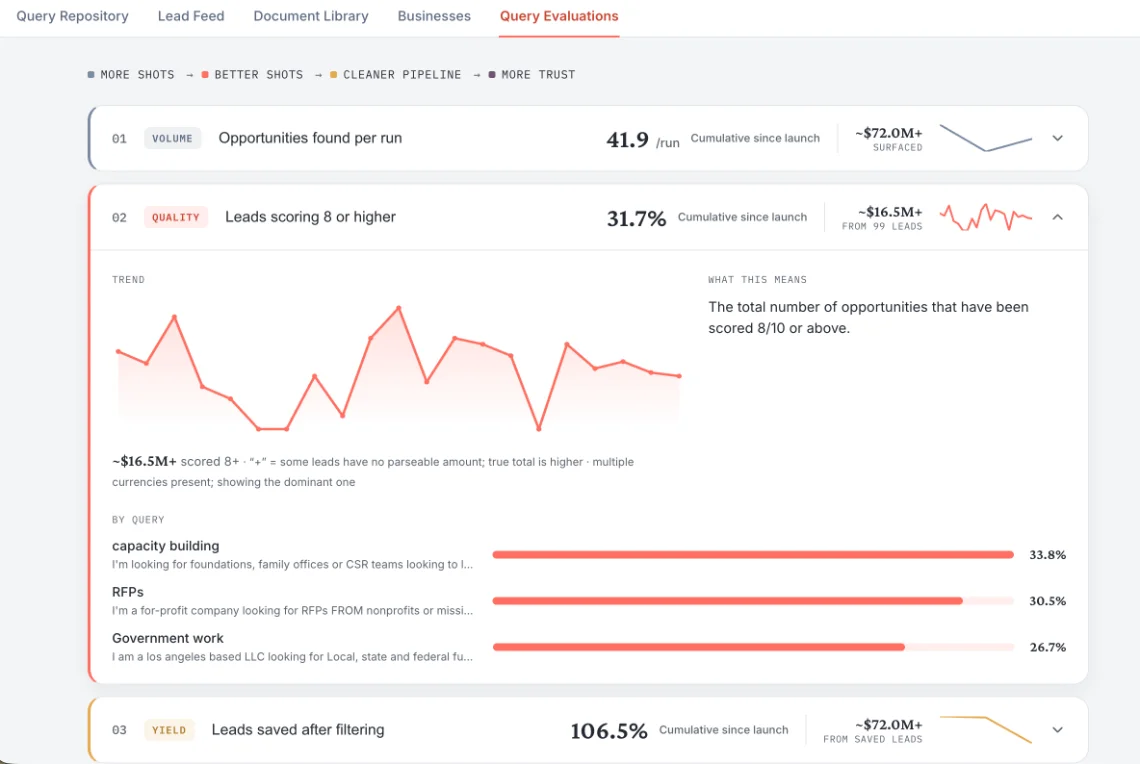Image resolution: width=1140 pixels, height=764 pixels.
Task: Click the BETTER SHOTS label
Action: pos(259,75)
